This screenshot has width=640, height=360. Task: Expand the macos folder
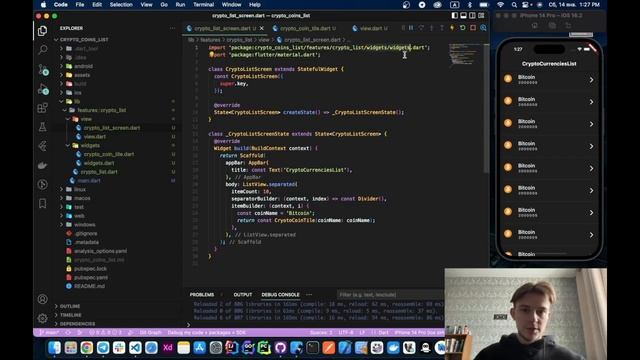tap(82, 198)
